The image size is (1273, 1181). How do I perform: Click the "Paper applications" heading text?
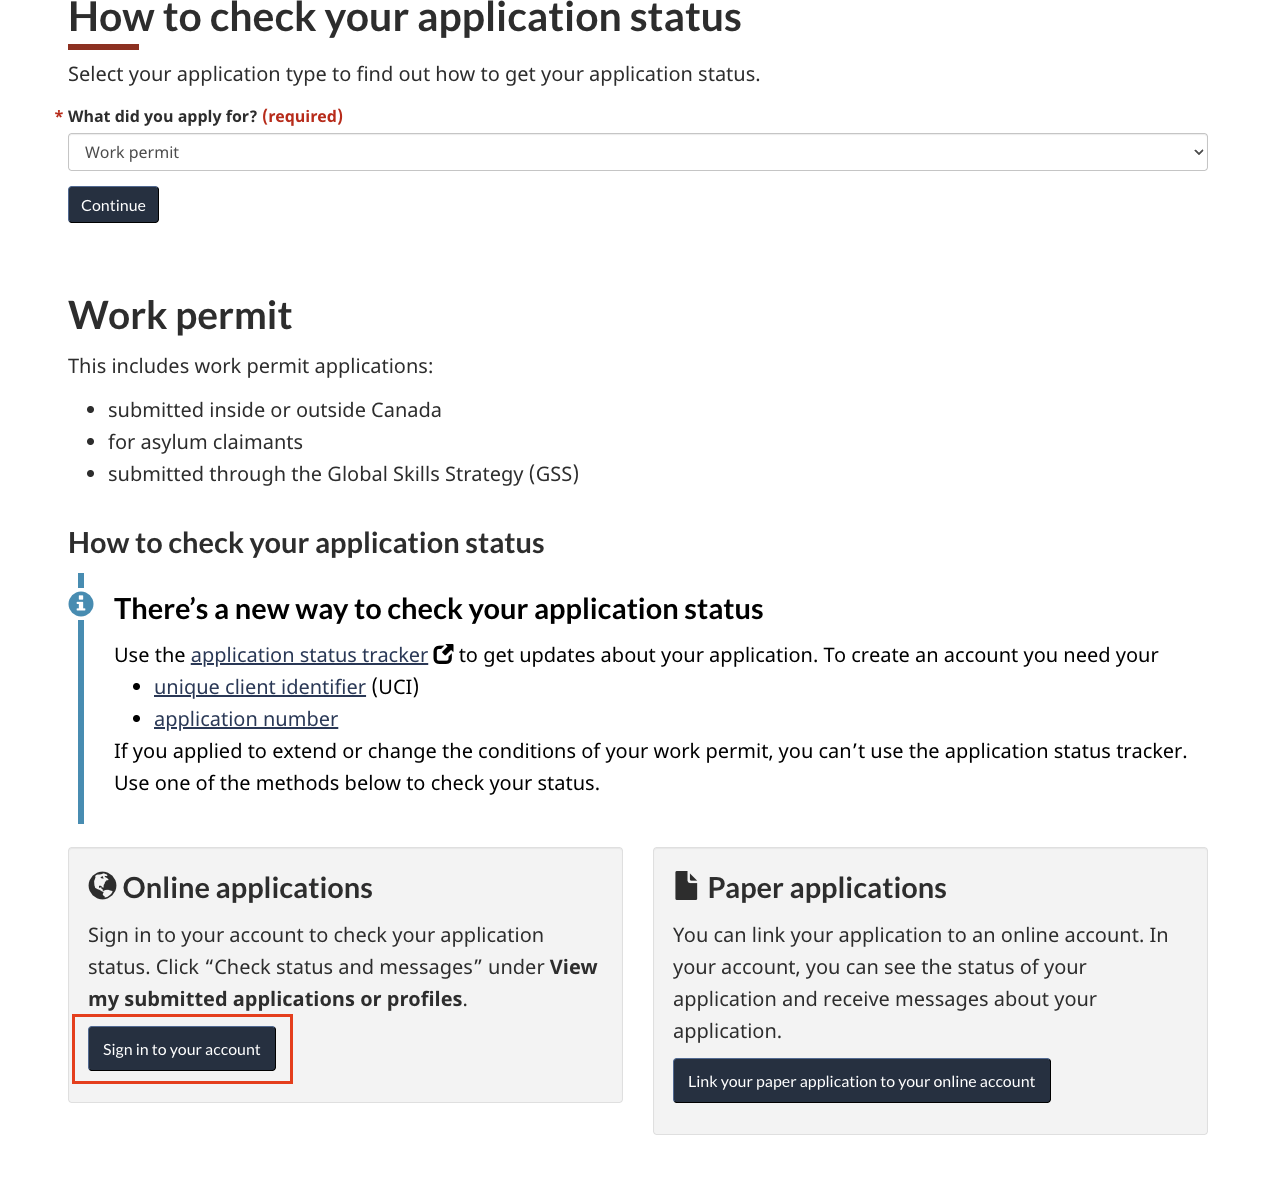[826, 888]
